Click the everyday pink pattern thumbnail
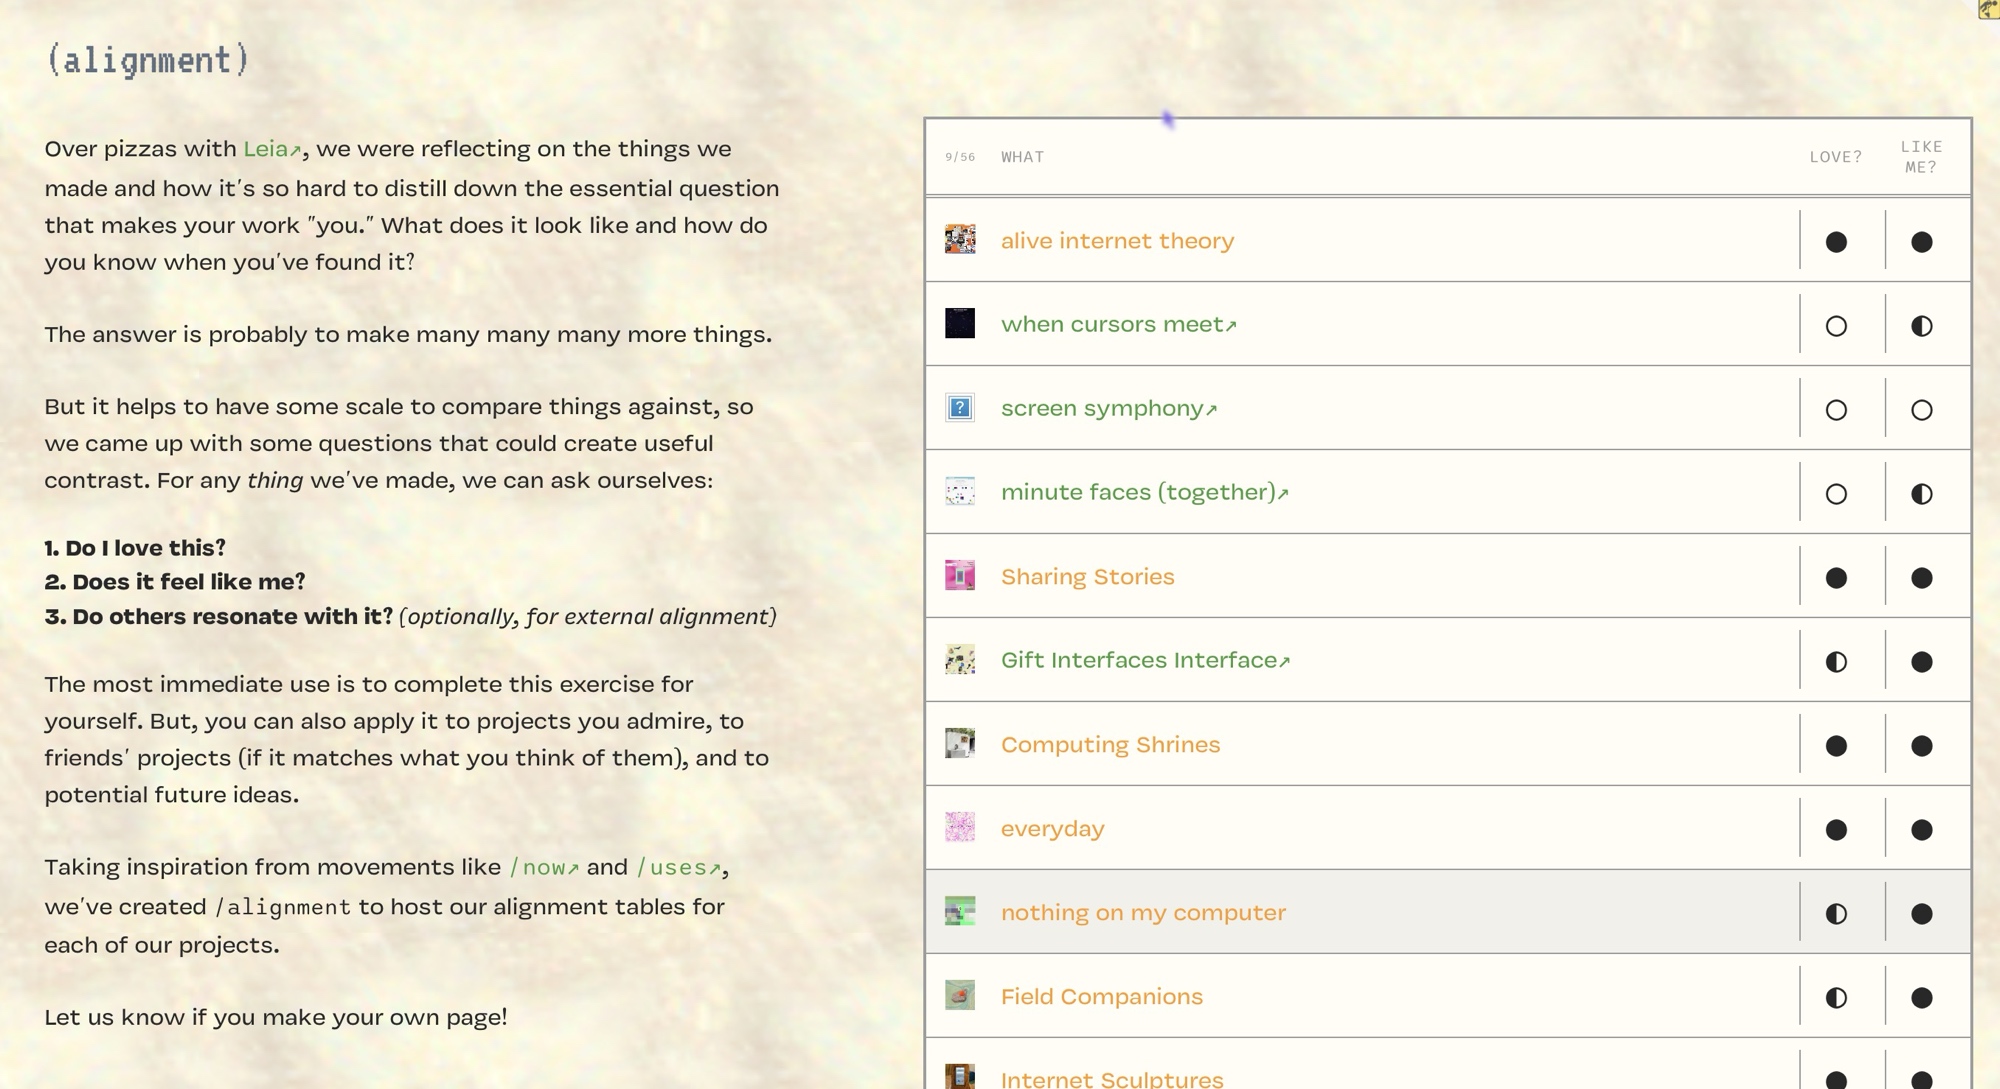This screenshot has height=1089, width=2000. [x=960, y=828]
